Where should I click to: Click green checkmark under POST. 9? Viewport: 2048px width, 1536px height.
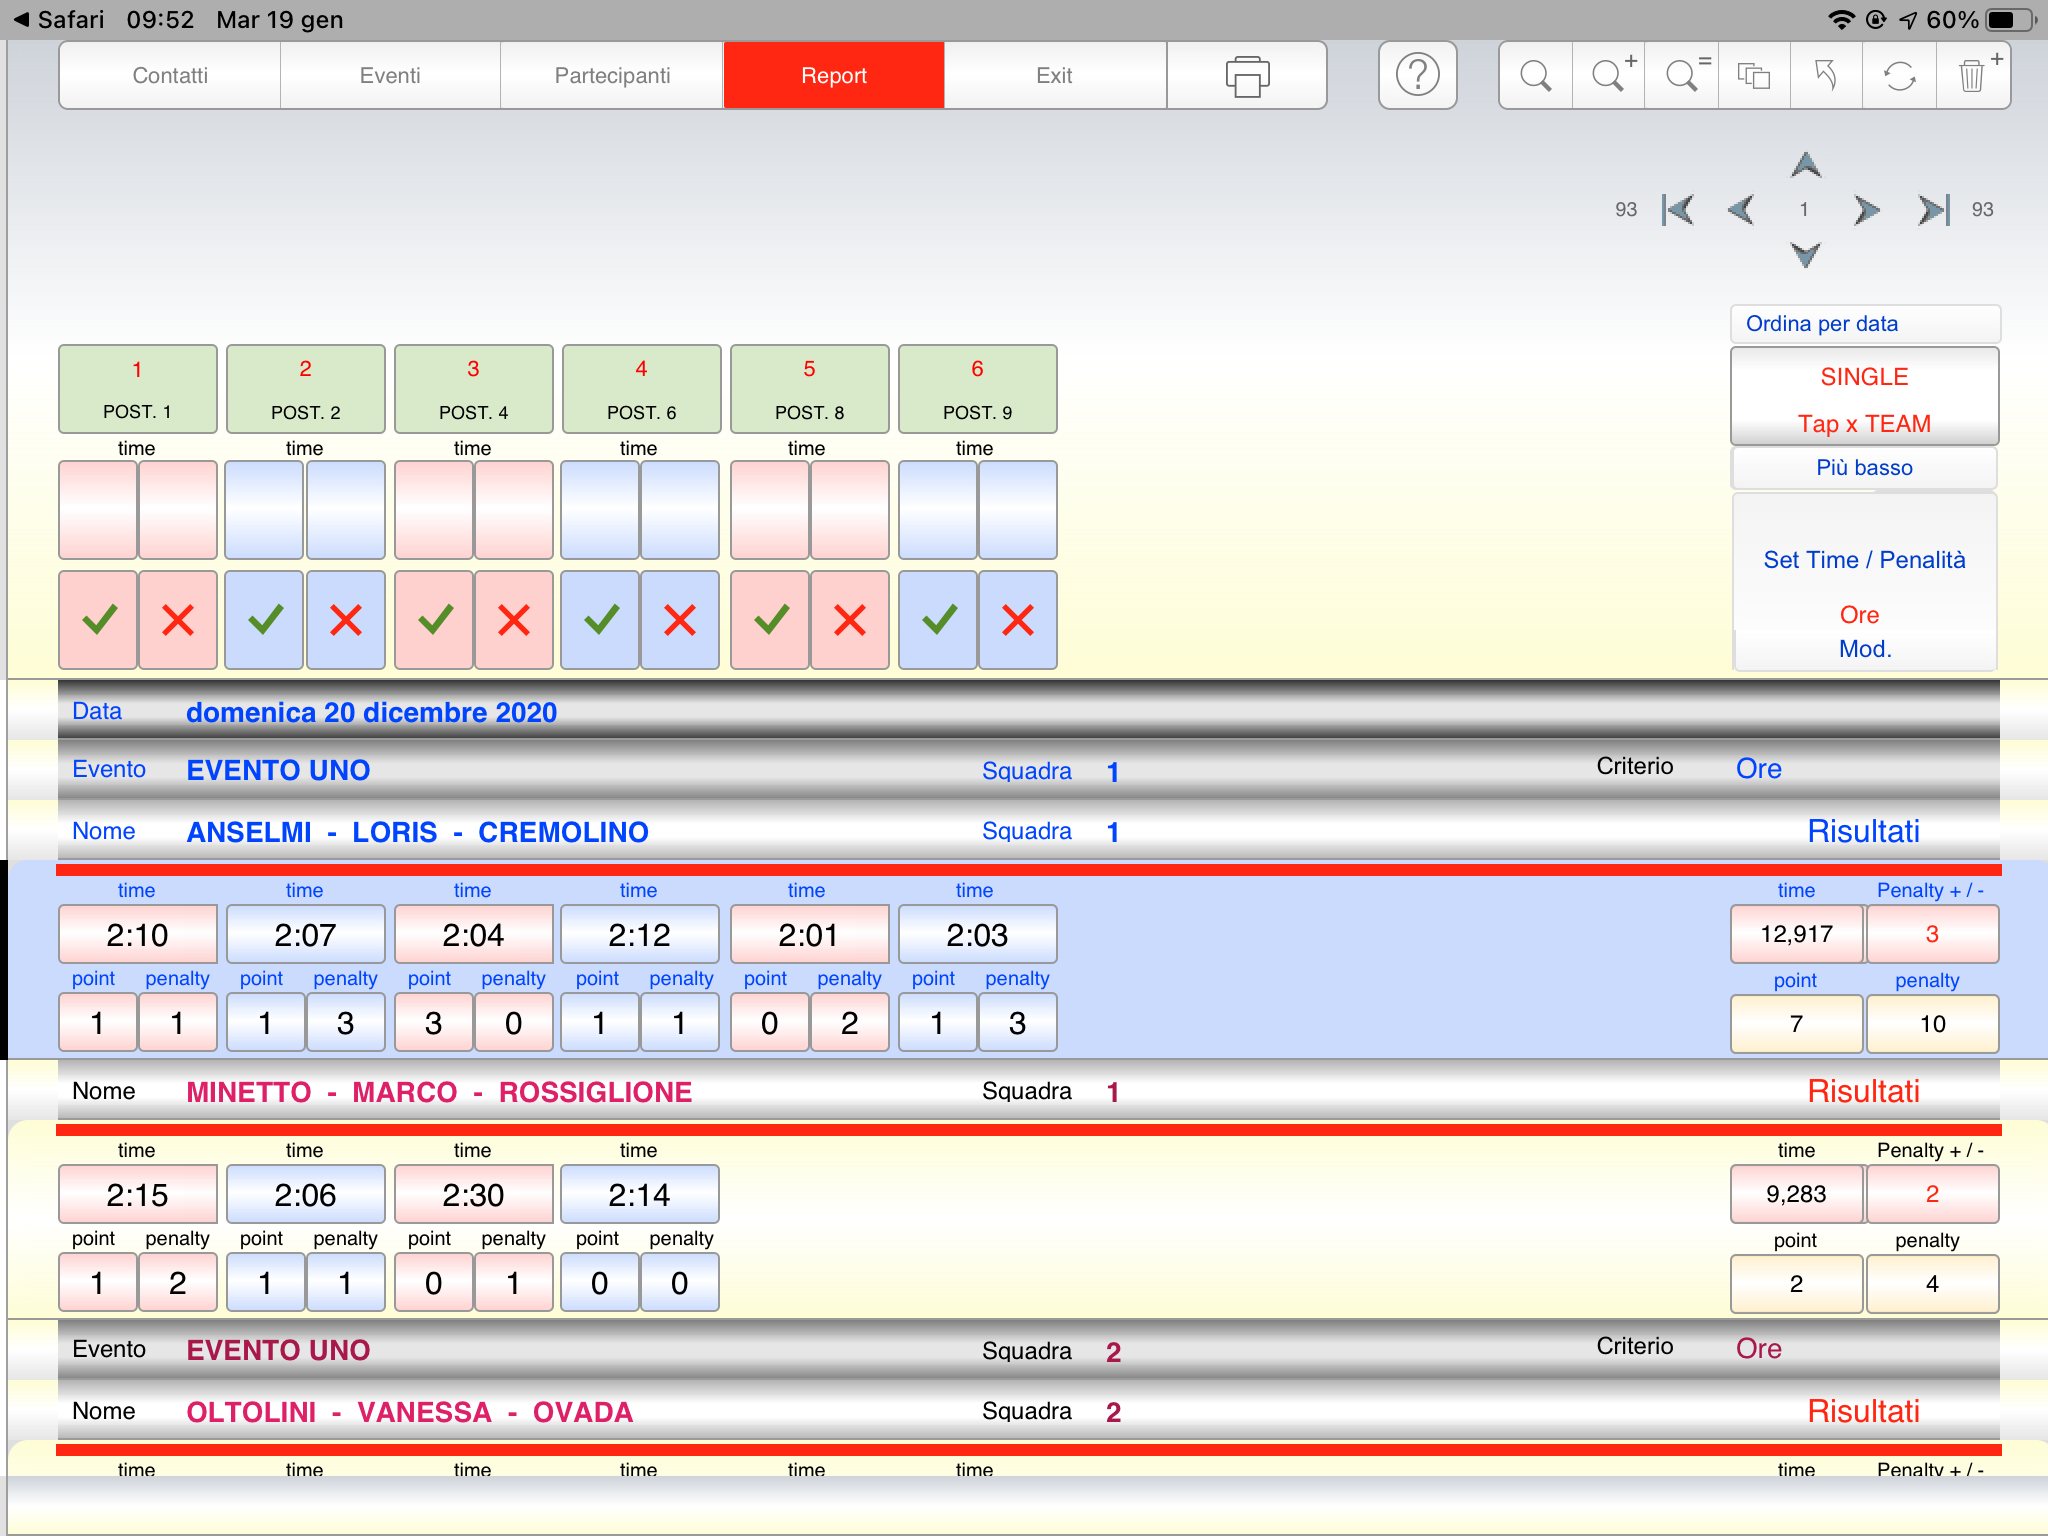(x=938, y=620)
